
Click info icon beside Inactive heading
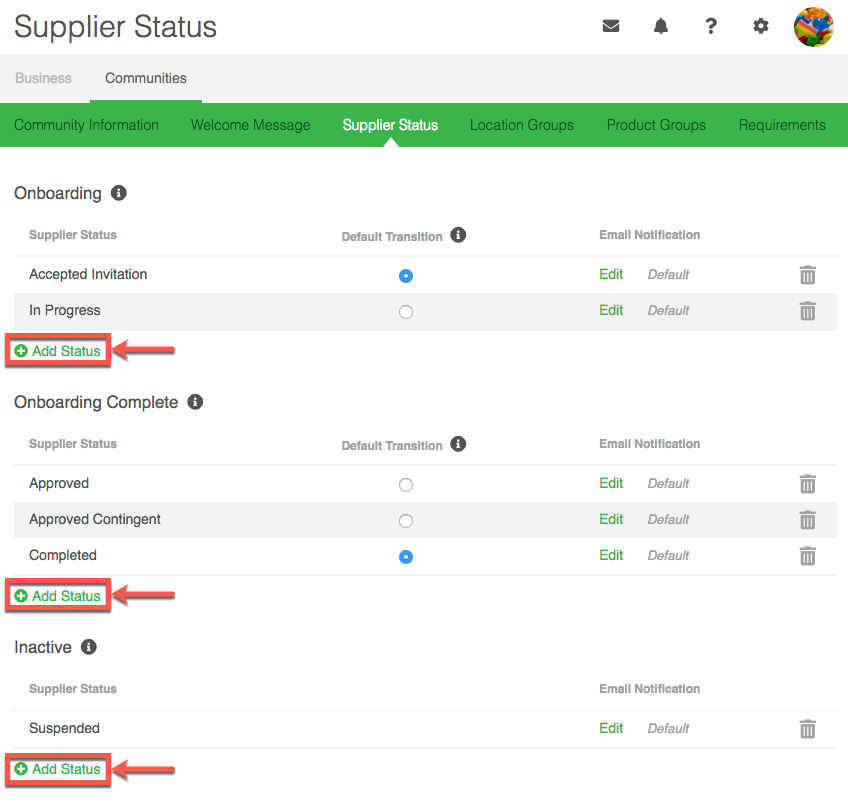tap(89, 647)
